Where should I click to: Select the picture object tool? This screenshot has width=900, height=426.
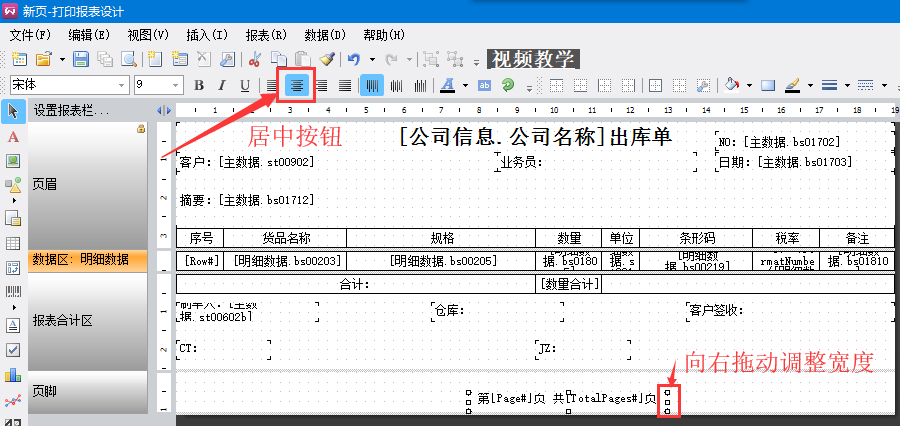pyautogui.click(x=13, y=161)
